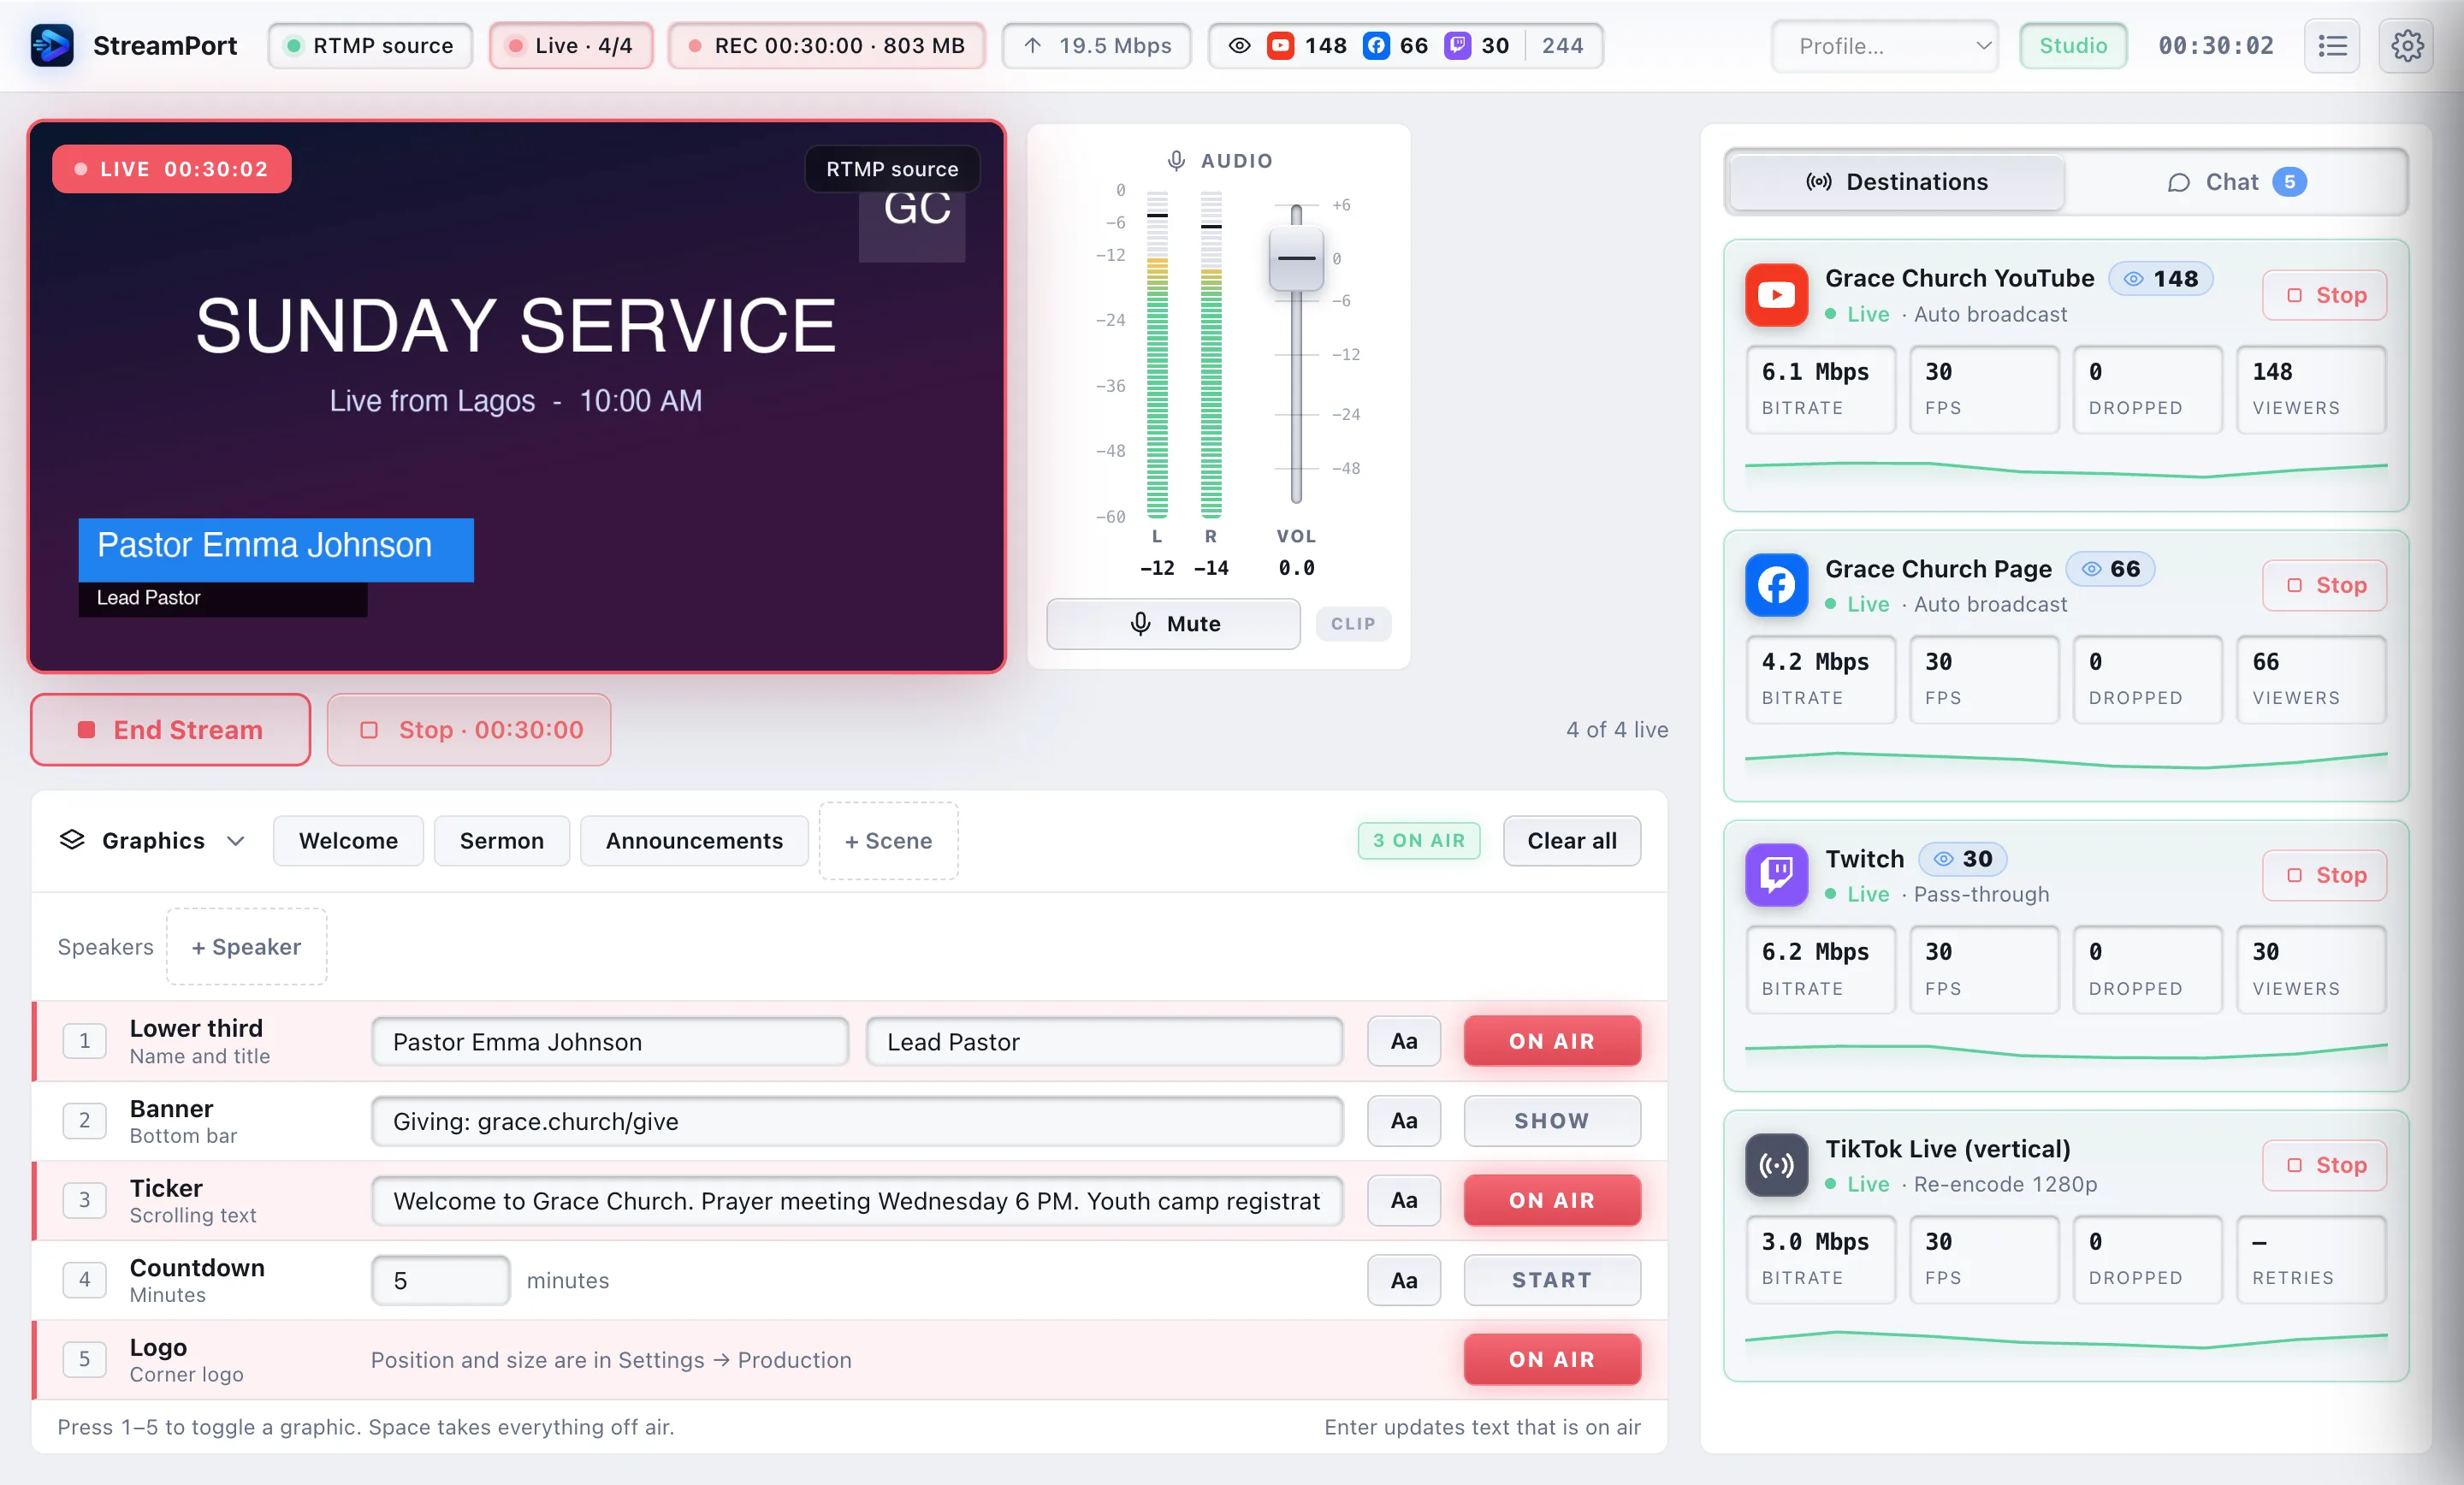Screen dimensions: 2464x1485
Task: Mute the audio
Action: coord(1173,624)
